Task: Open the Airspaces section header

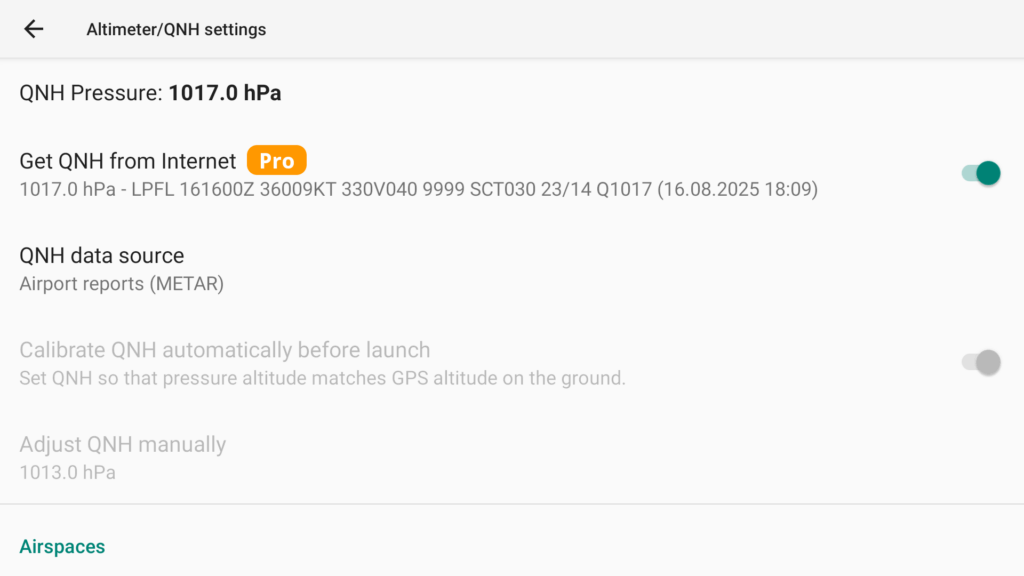Action: (x=62, y=547)
